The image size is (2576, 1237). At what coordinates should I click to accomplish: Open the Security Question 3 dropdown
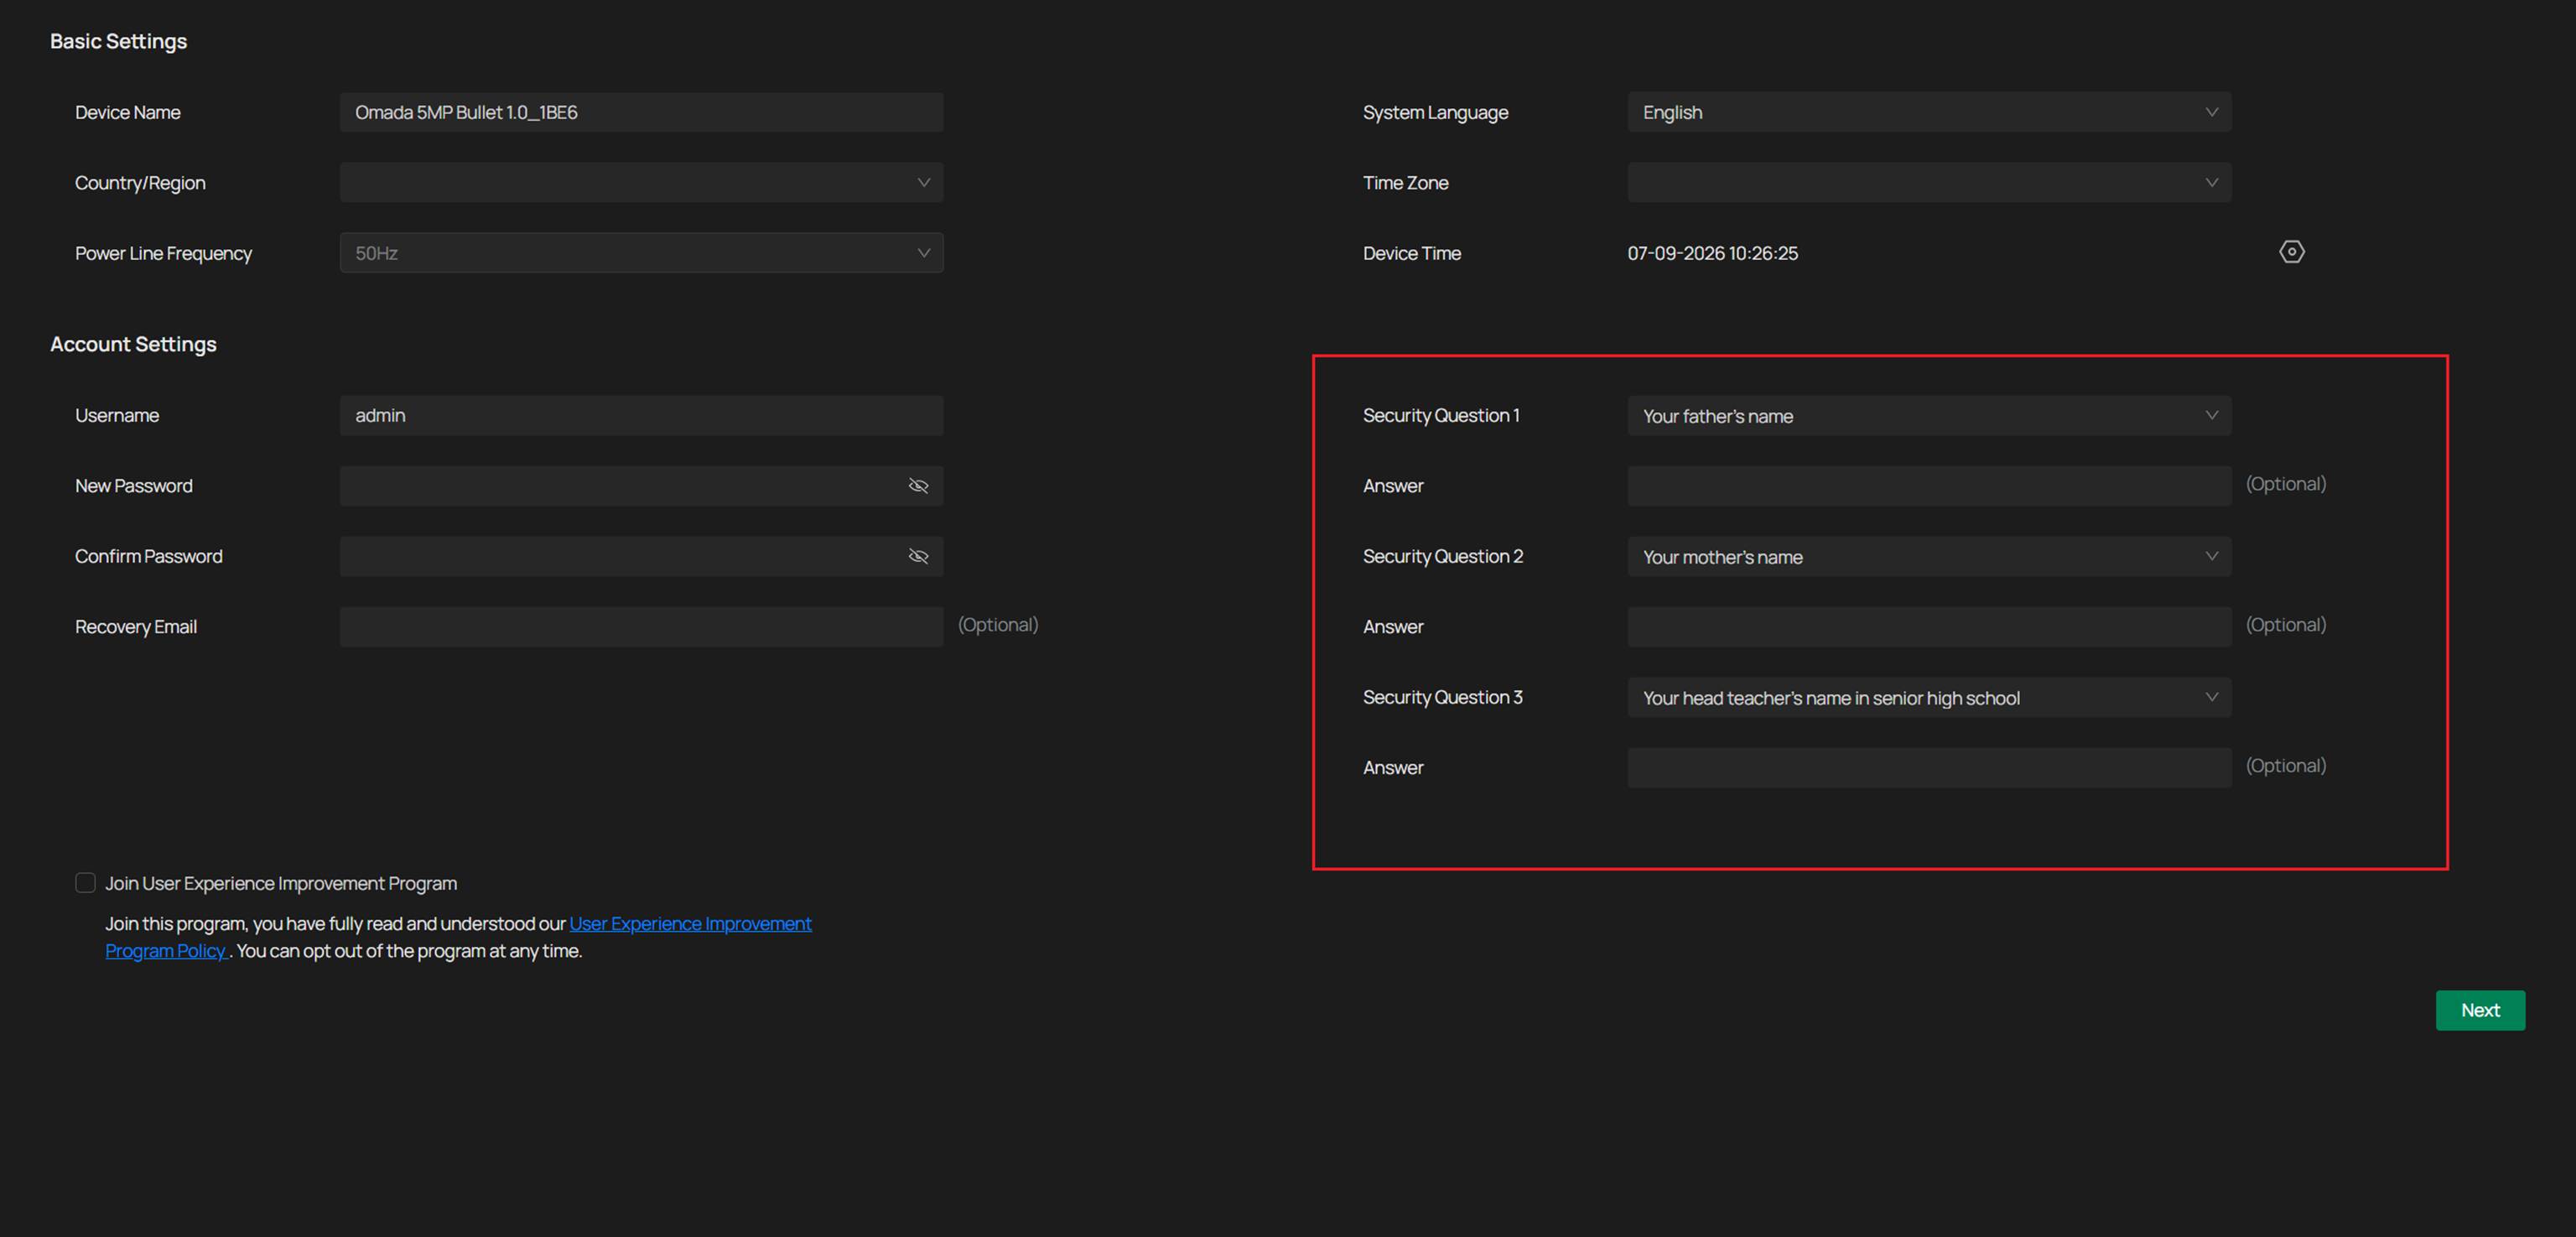click(1929, 698)
